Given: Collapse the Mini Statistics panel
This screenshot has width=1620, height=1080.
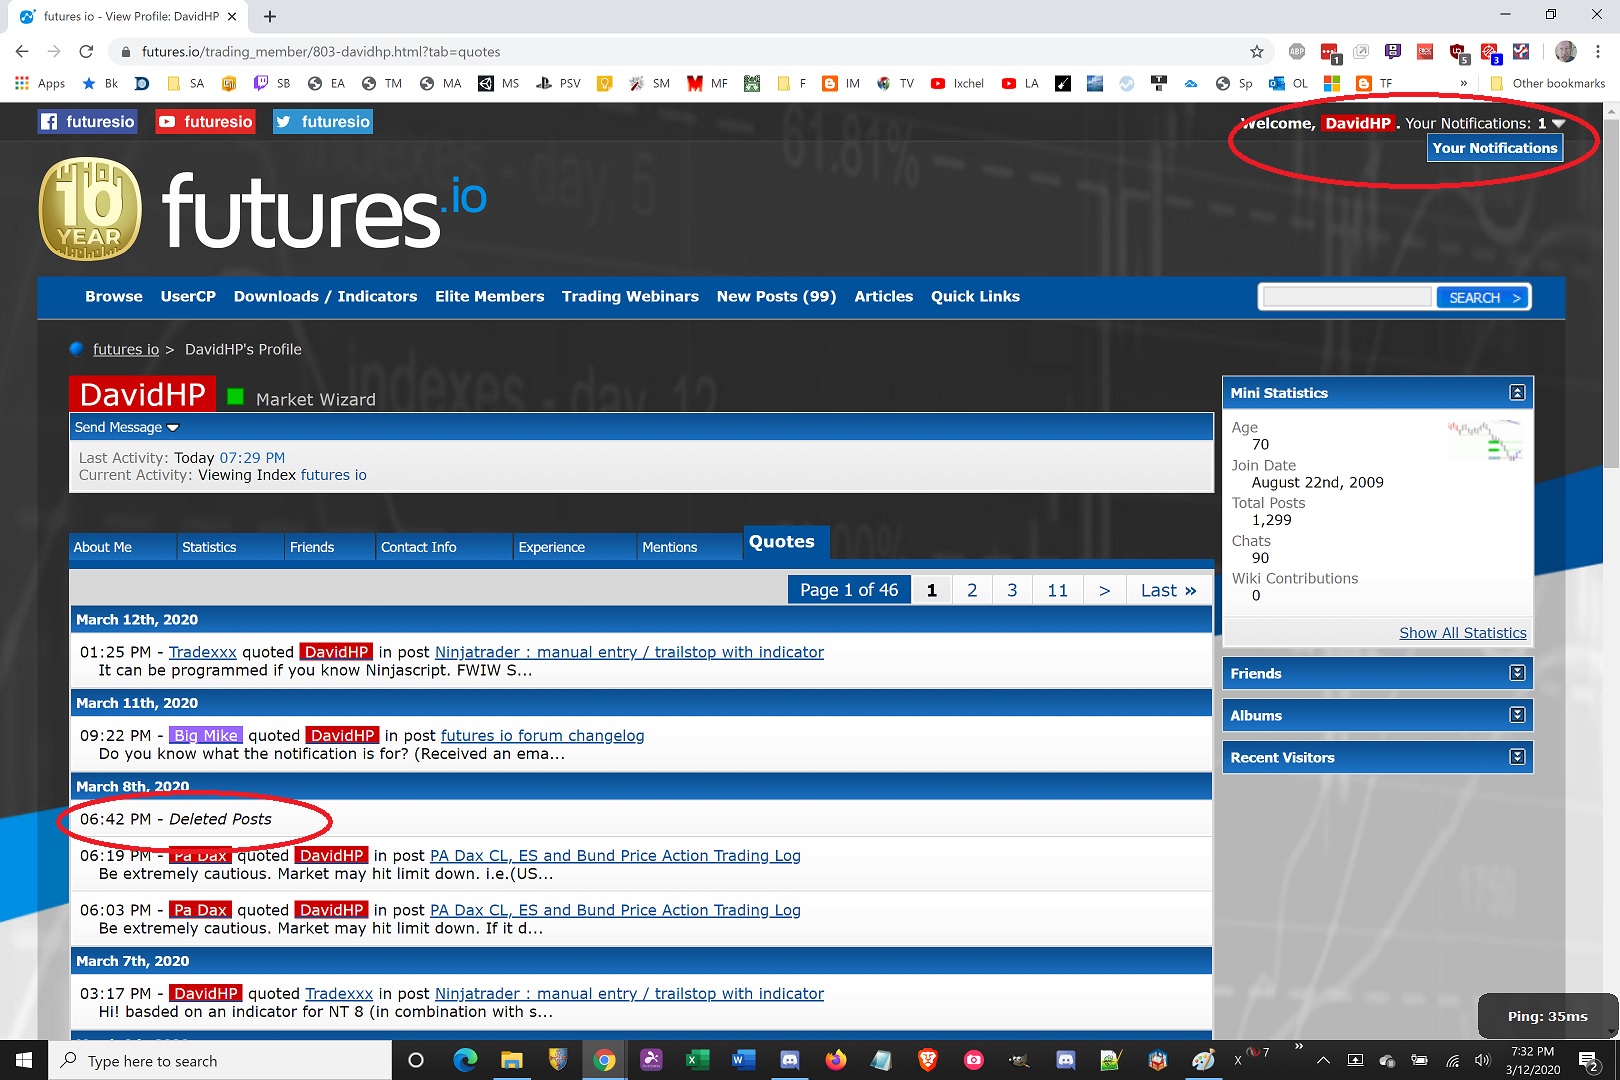Looking at the screenshot, I should click(1517, 393).
